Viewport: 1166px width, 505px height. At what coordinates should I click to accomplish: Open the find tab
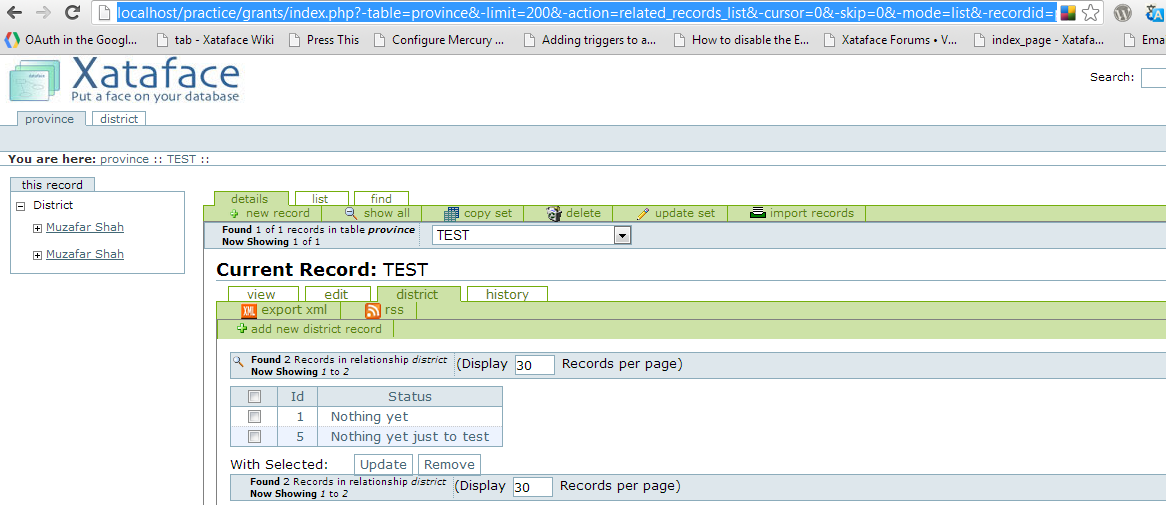pos(381,199)
